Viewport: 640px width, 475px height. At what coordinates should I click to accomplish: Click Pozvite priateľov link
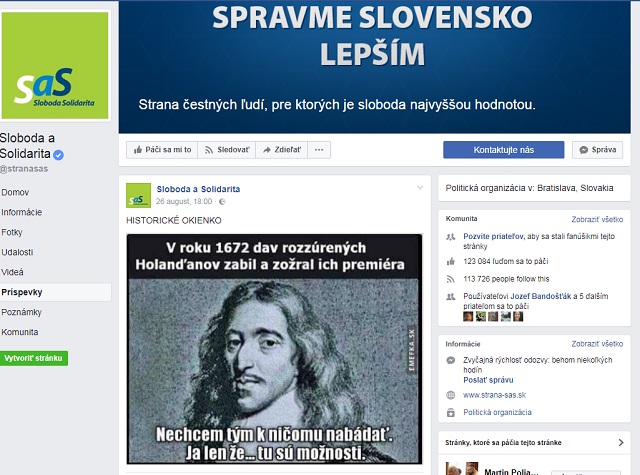[493, 236]
